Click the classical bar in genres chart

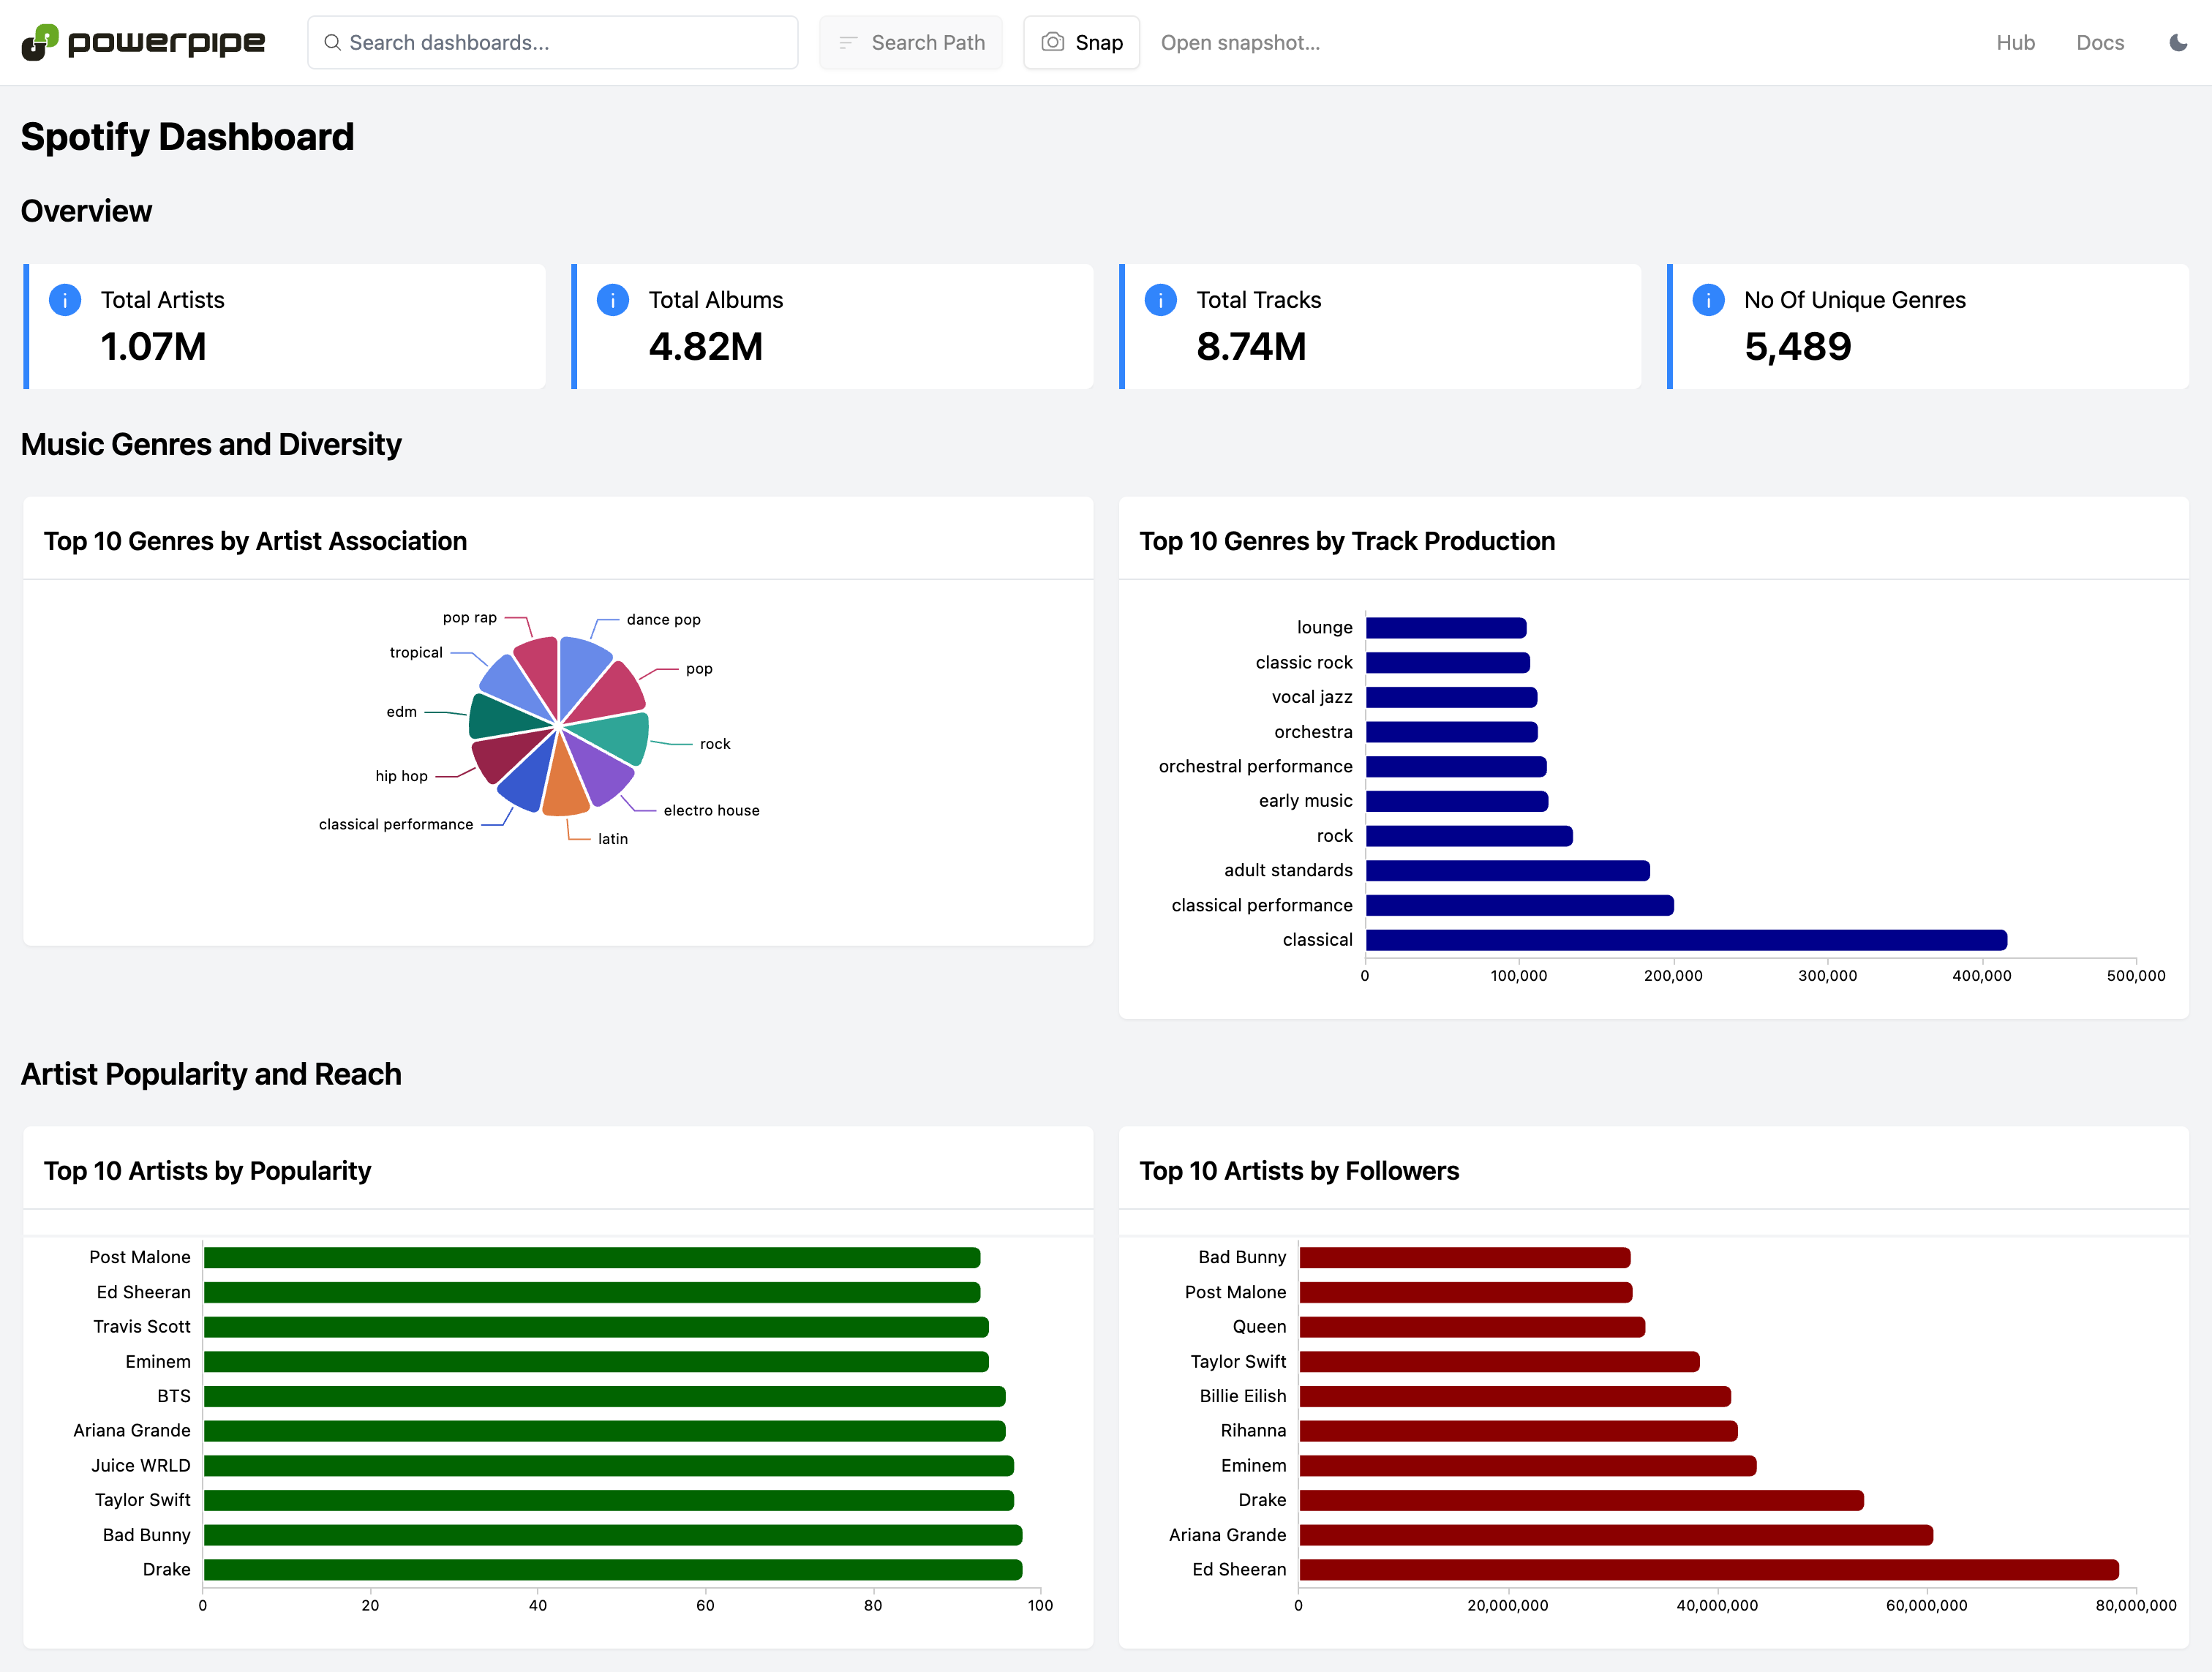click(1685, 940)
